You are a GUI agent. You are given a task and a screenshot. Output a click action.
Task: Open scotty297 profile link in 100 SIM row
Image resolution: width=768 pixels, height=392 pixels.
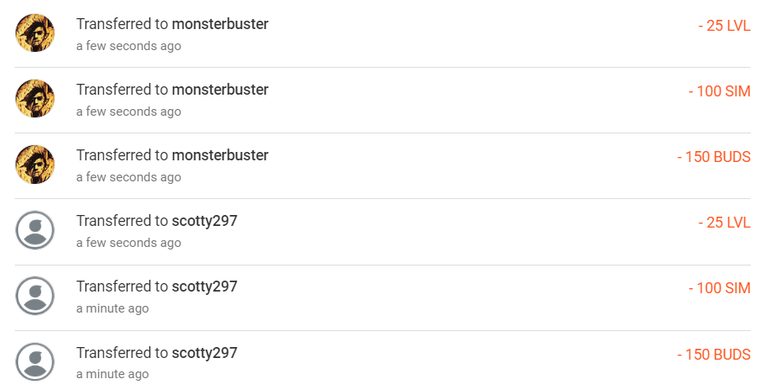click(204, 287)
